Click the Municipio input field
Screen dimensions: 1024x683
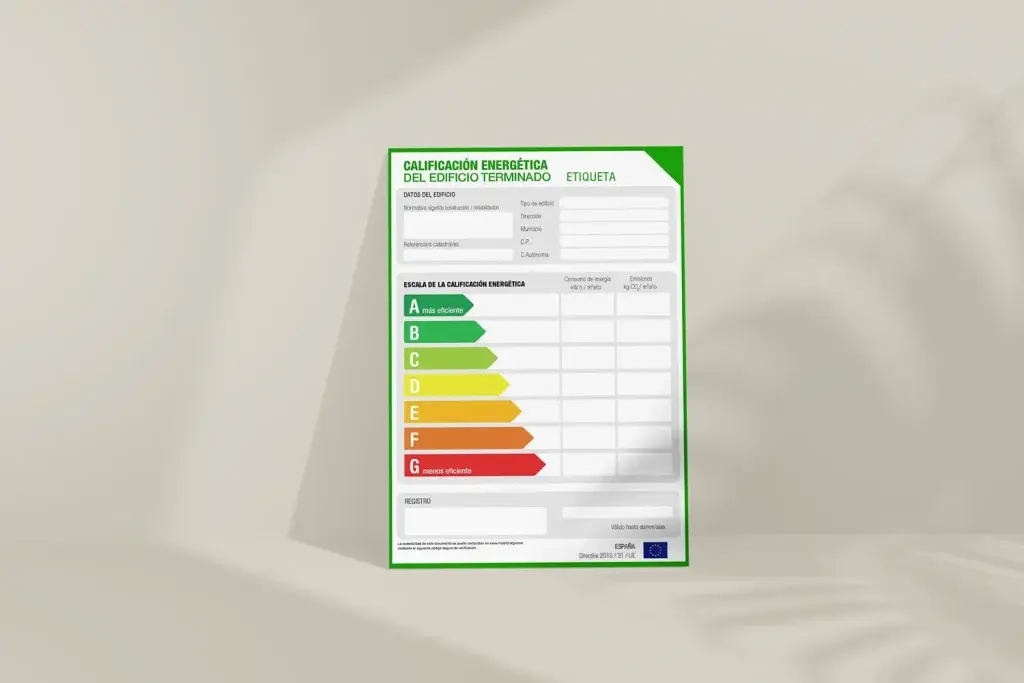(x=613, y=229)
